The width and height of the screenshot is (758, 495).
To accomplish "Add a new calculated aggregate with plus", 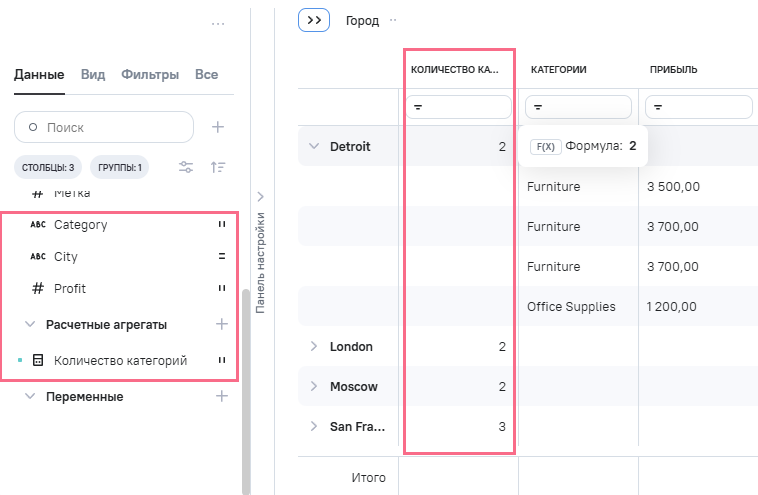I will 222,324.
